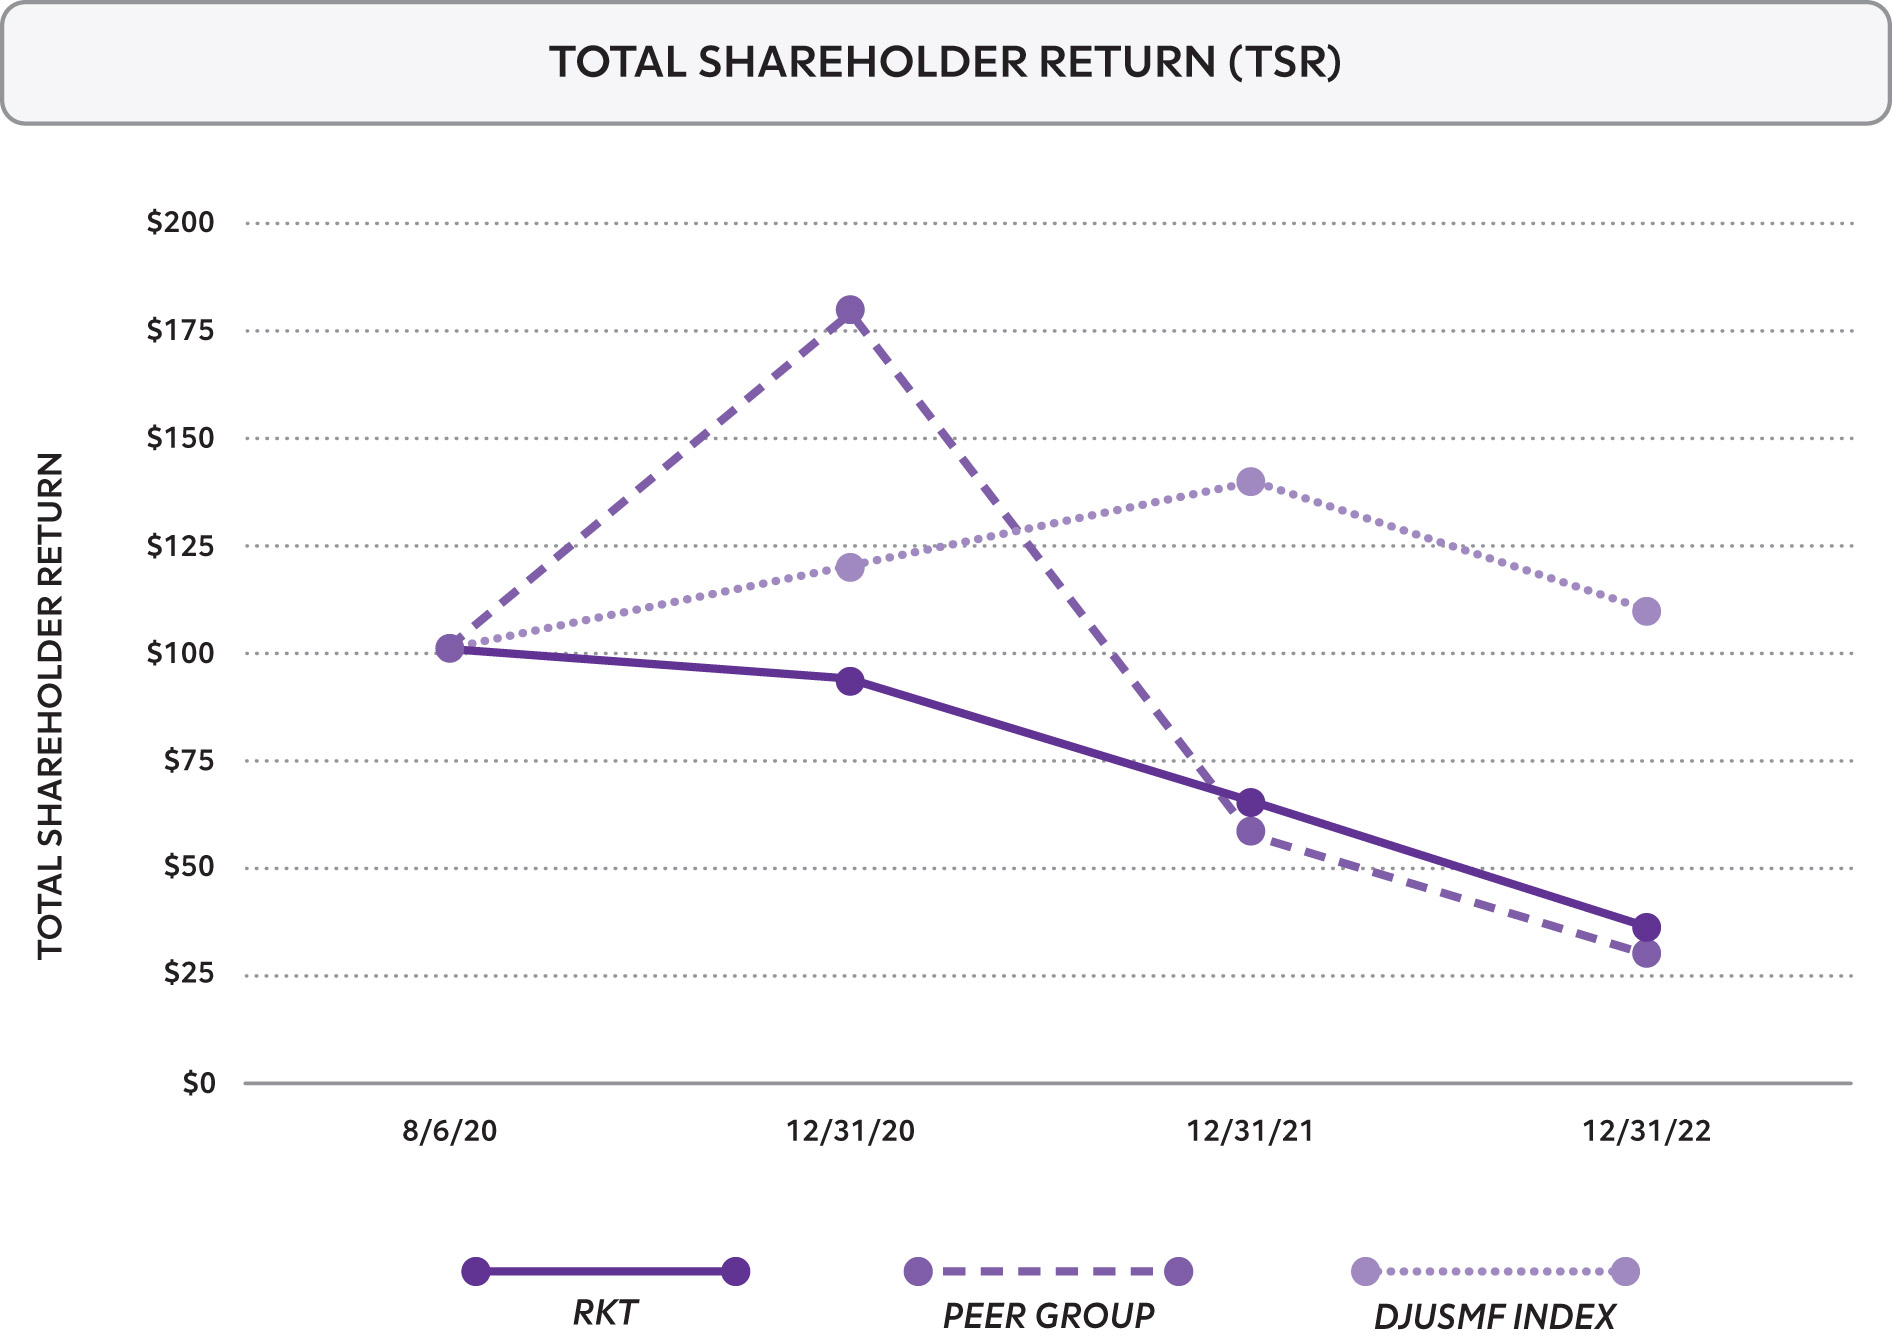Select the DJUSMF Index point at 12/31/20
This screenshot has width=1892, height=1337.
click(x=850, y=568)
